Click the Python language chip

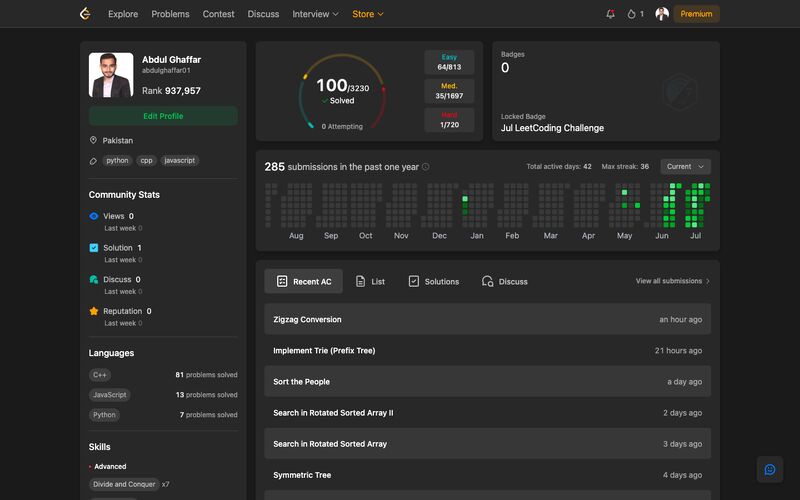(x=104, y=415)
